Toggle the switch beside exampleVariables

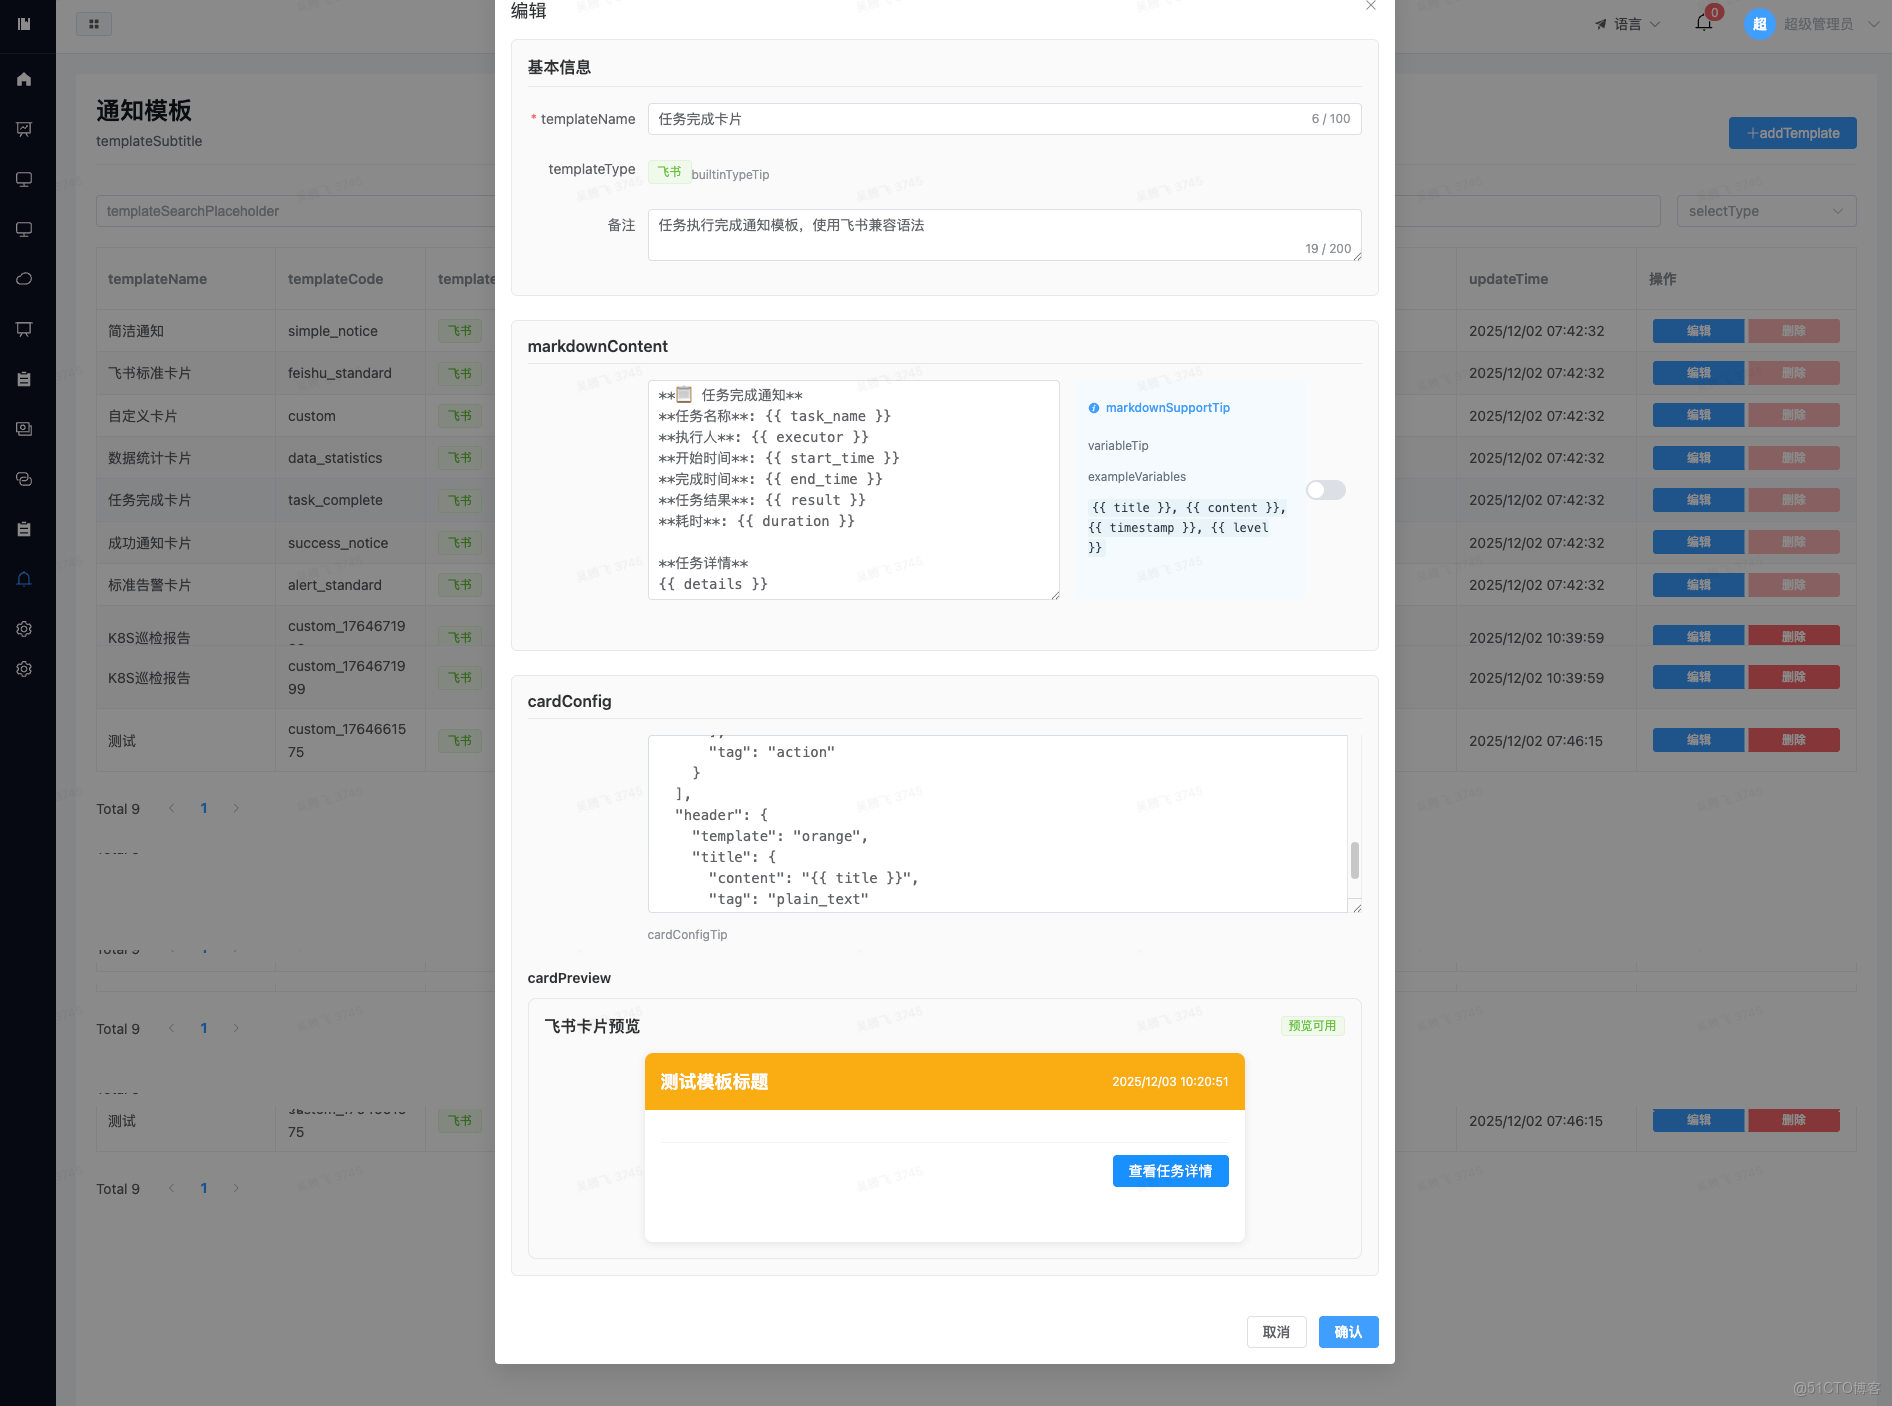click(x=1326, y=490)
